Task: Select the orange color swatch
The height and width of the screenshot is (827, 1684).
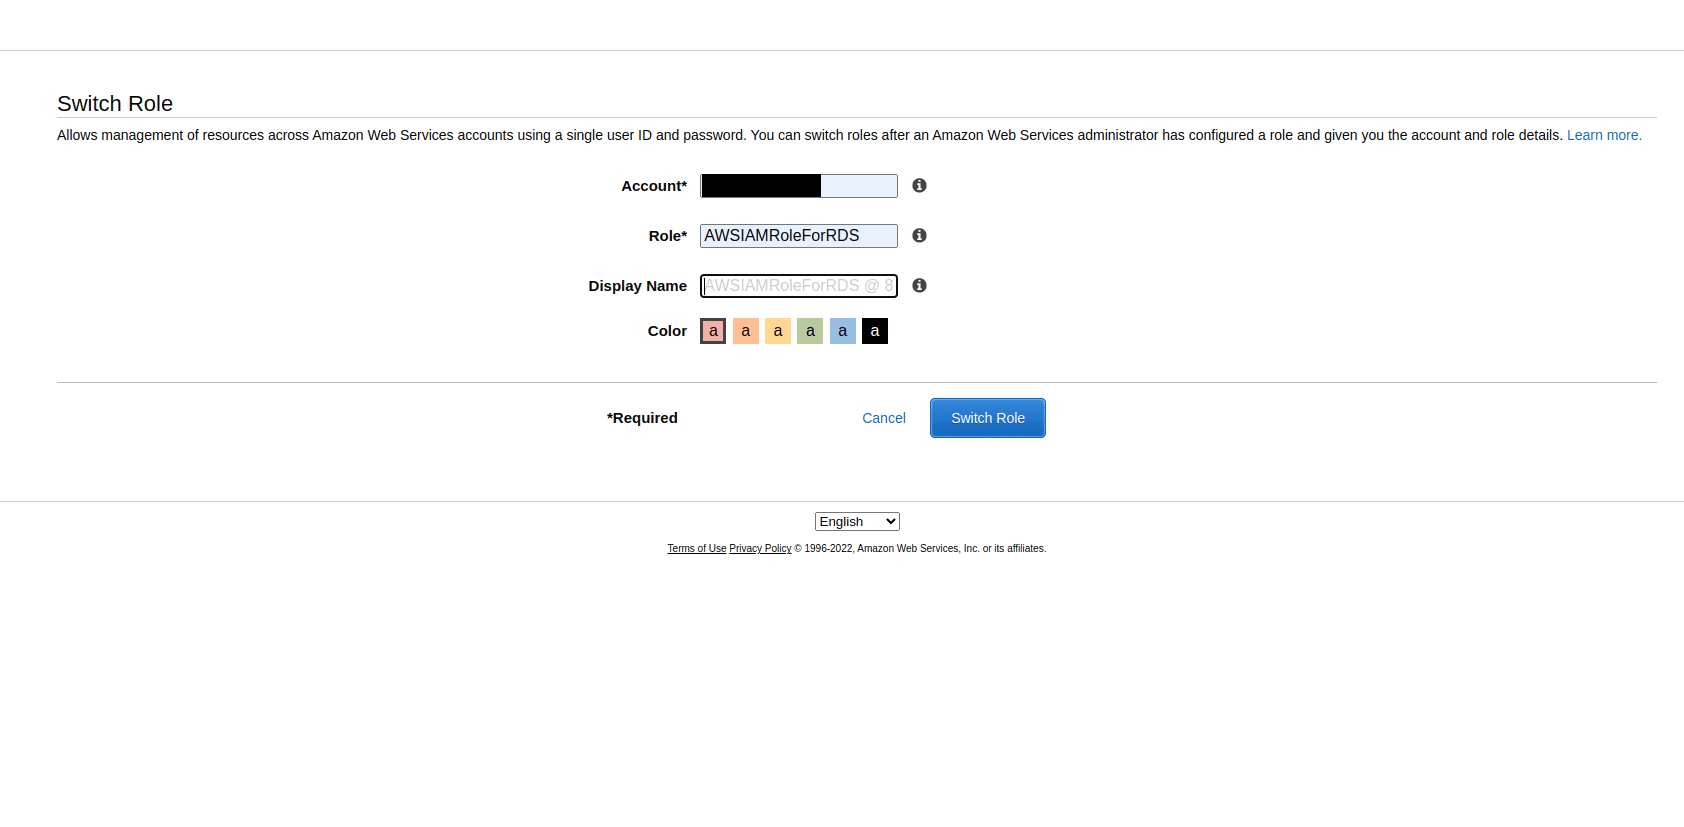Action: pyautogui.click(x=745, y=331)
